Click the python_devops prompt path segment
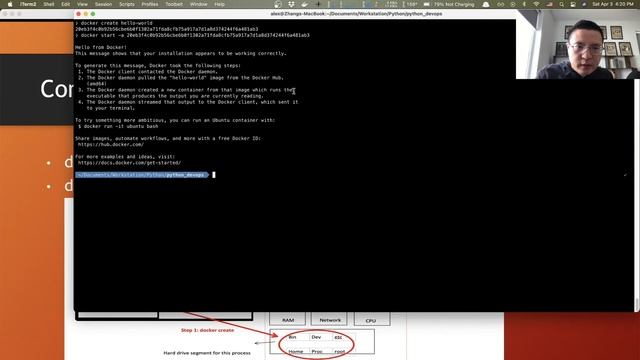640x360 pixels. click(x=185, y=175)
